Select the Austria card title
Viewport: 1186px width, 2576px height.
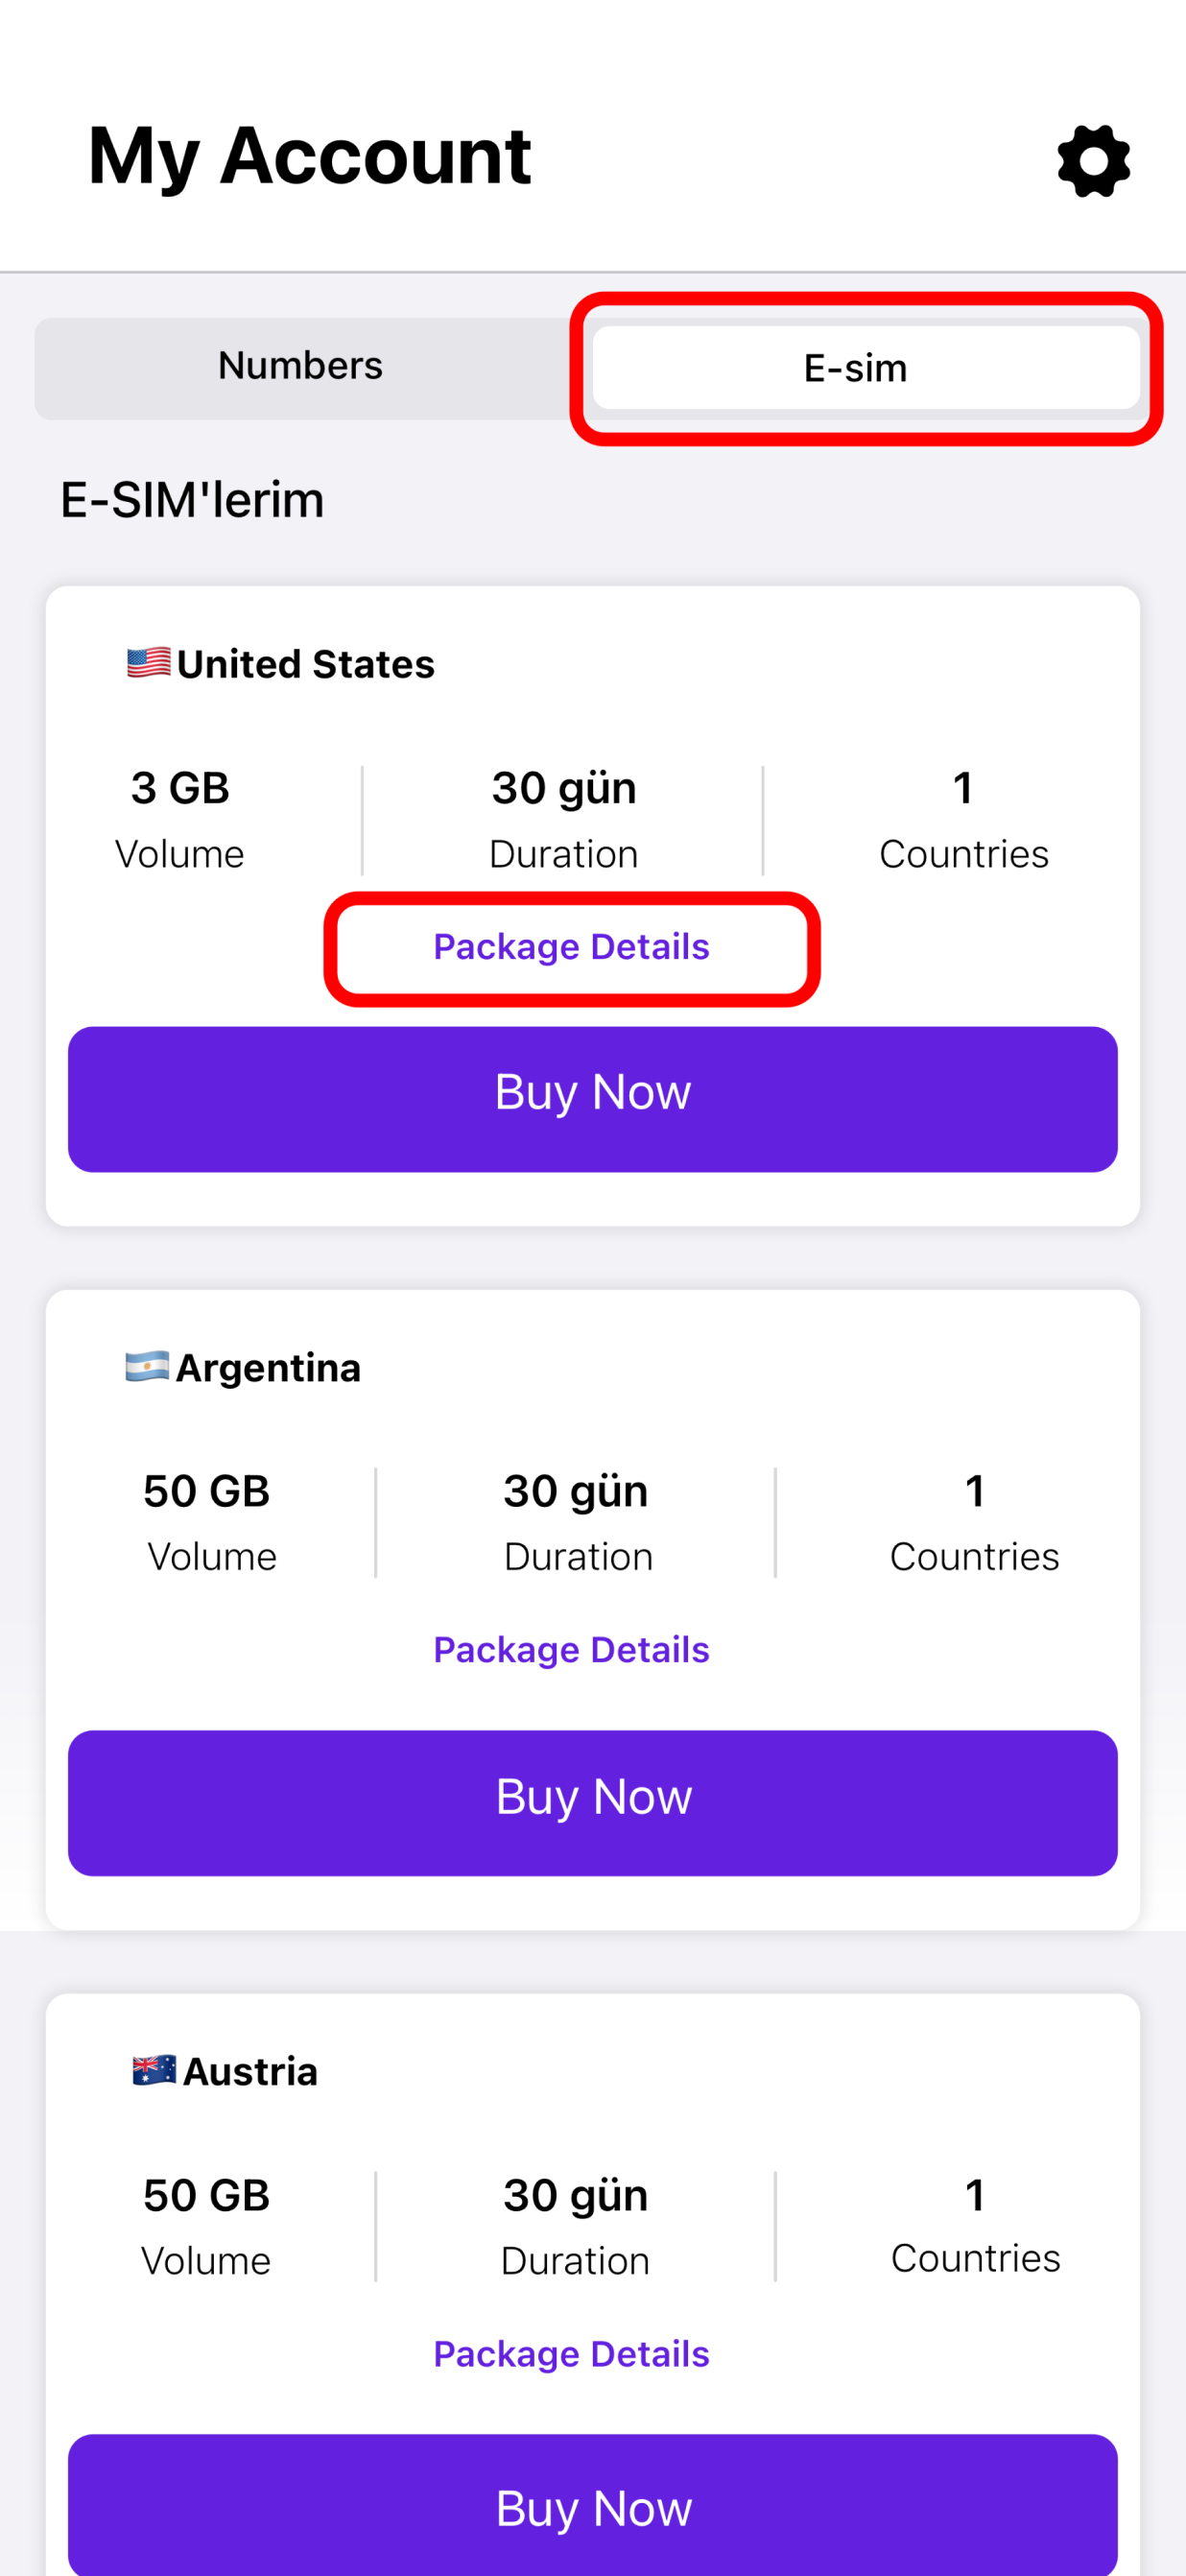[x=250, y=2071]
